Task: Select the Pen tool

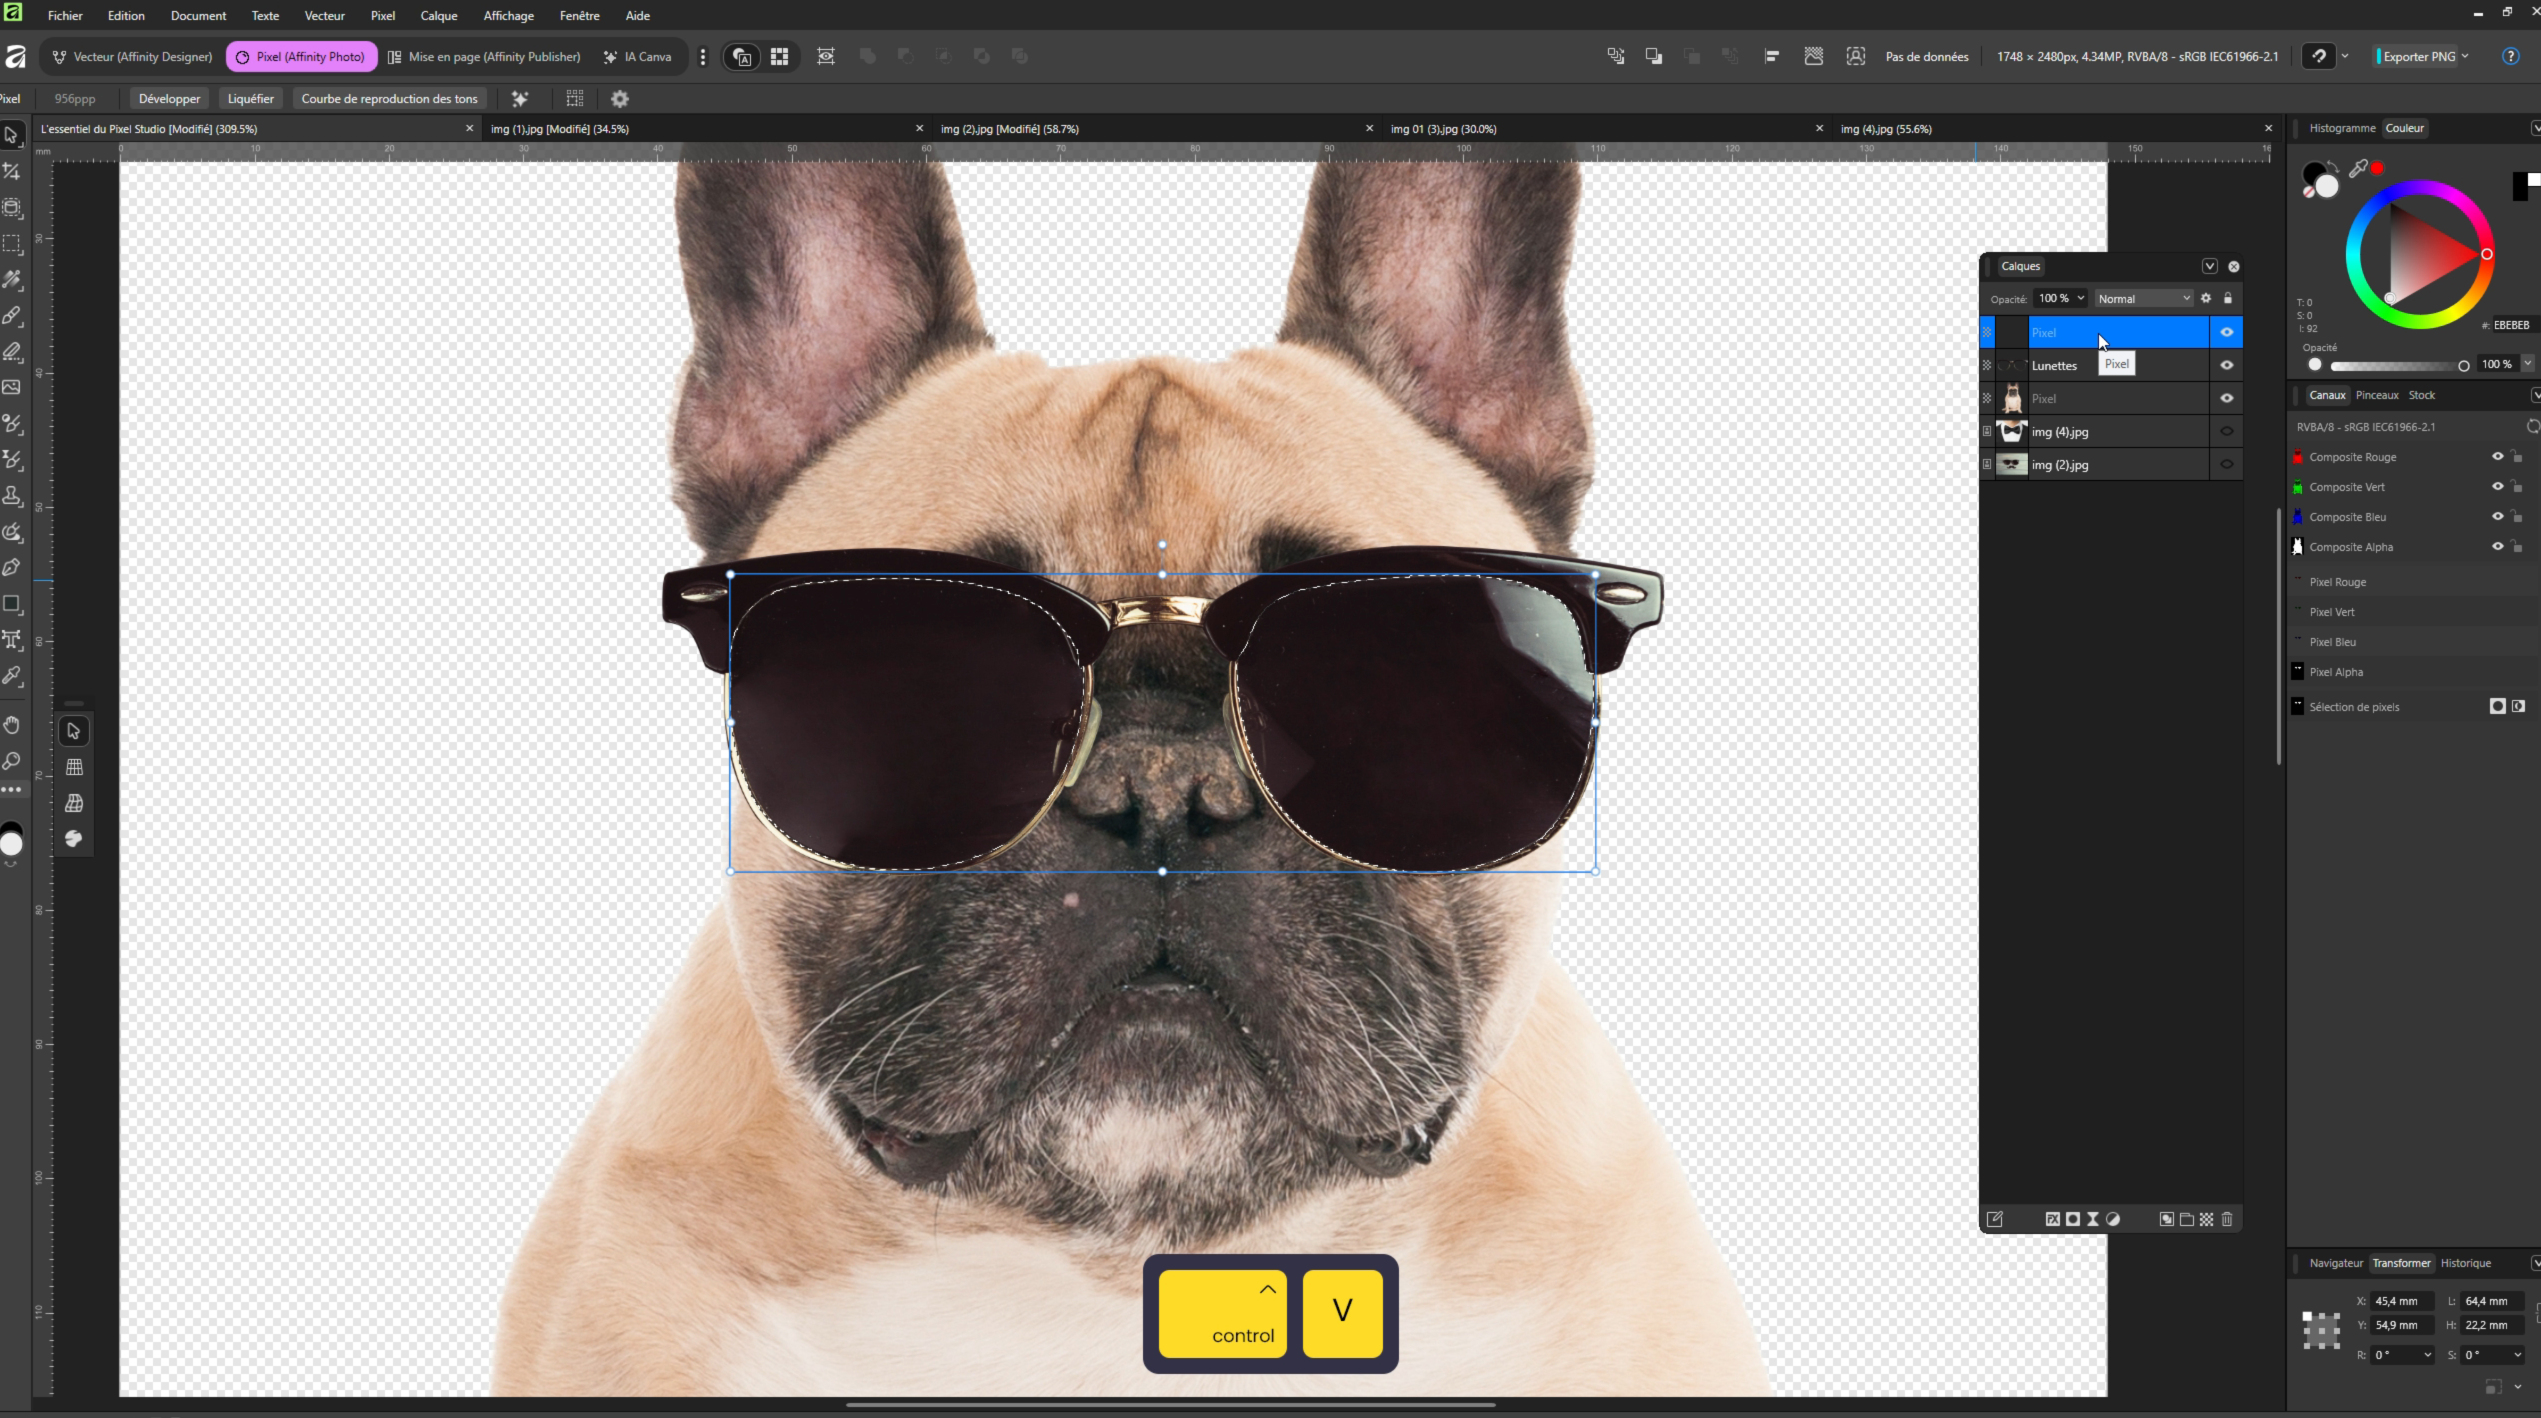Action: coord(12,568)
